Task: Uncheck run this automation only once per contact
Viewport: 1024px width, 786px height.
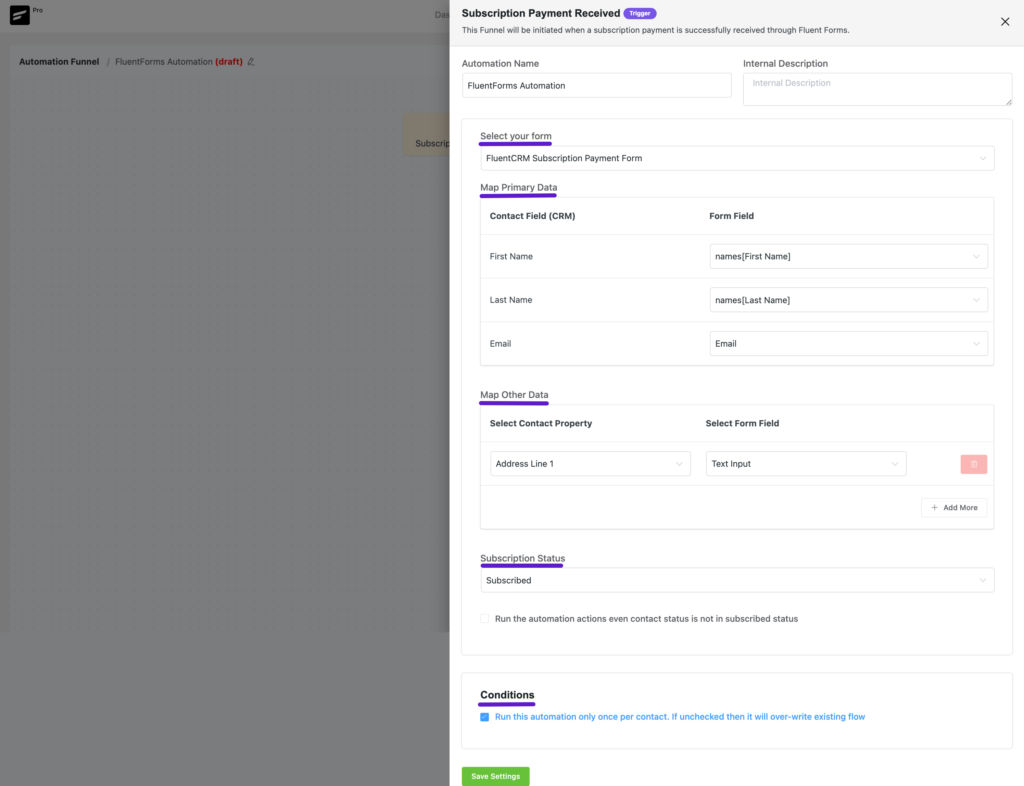Action: click(x=484, y=716)
